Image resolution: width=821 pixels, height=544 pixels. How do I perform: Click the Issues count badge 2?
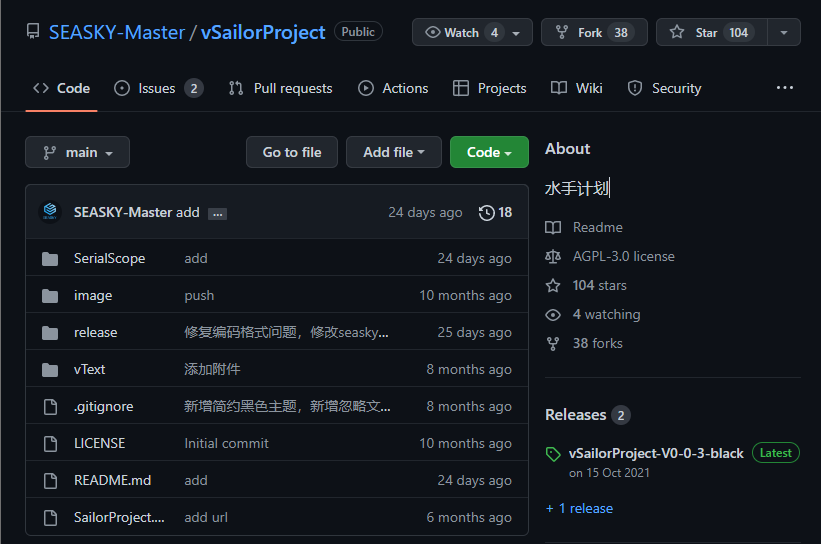194,88
